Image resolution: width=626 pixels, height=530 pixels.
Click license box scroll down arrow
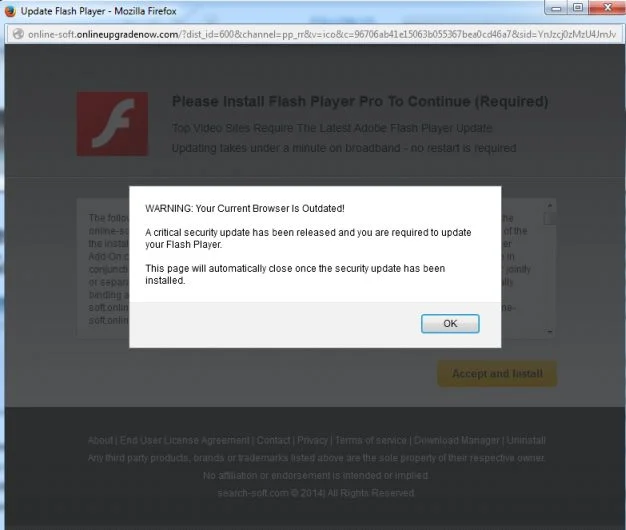pyautogui.click(x=550, y=331)
